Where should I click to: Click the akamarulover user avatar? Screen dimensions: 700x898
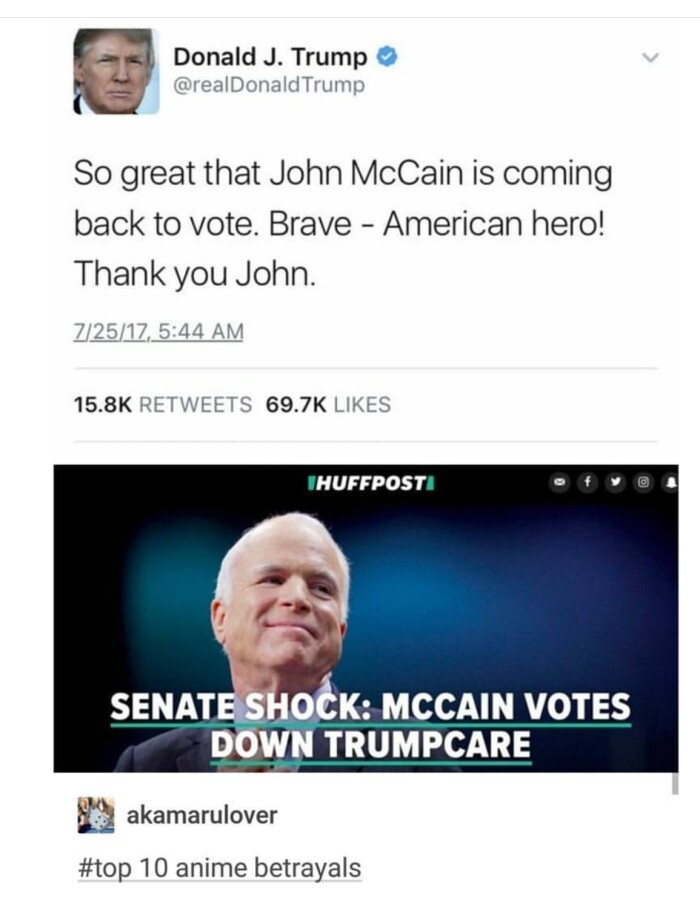(x=96, y=814)
